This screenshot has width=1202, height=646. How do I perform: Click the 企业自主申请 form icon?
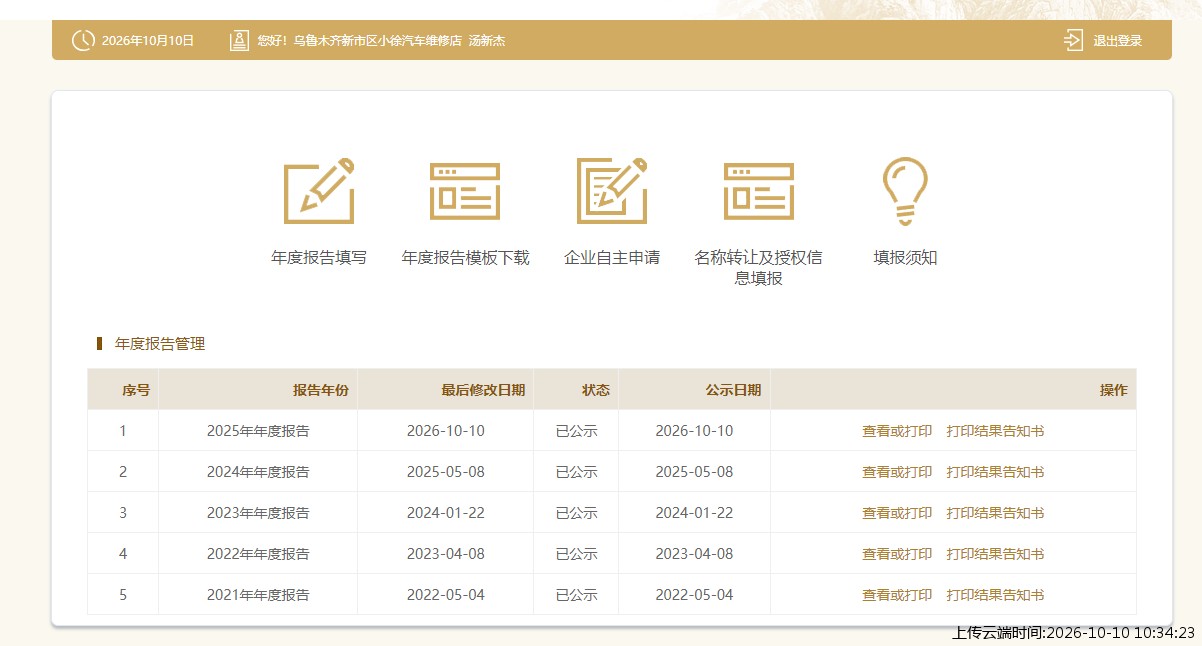pyautogui.click(x=612, y=190)
